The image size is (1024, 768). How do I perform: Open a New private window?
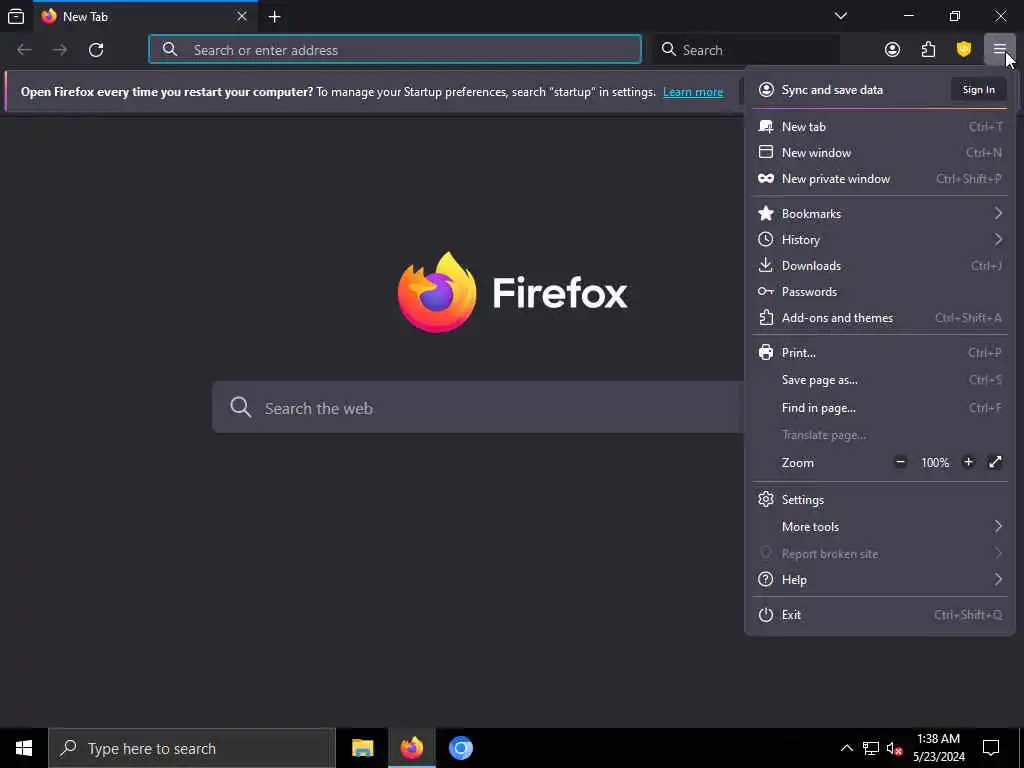click(880, 179)
